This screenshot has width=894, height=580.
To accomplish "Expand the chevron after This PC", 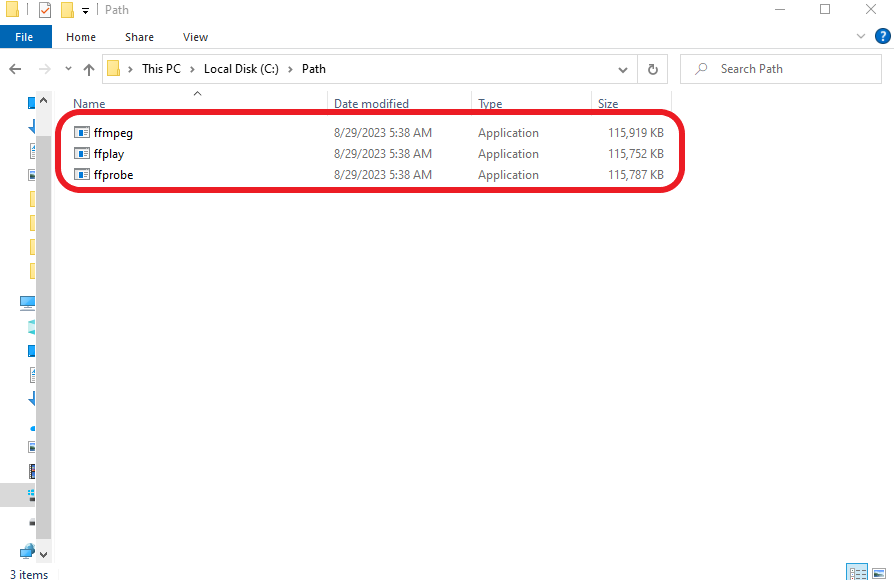I will click(192, 69).
